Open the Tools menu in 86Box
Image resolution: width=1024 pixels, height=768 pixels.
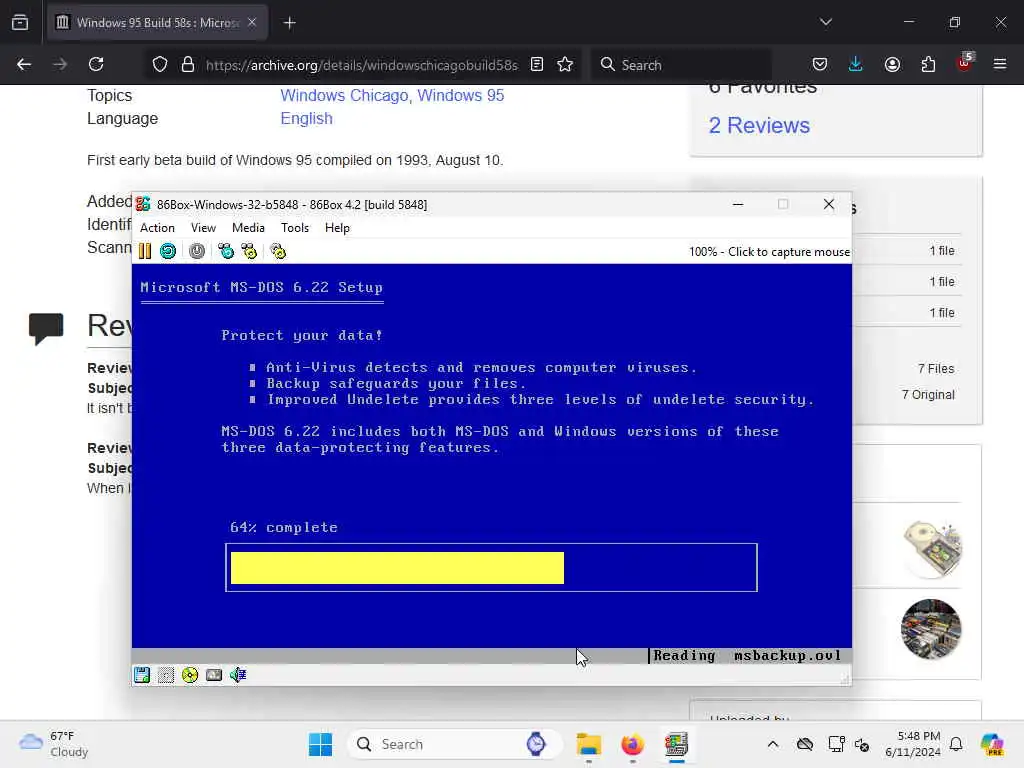click(x=295, y=228)
